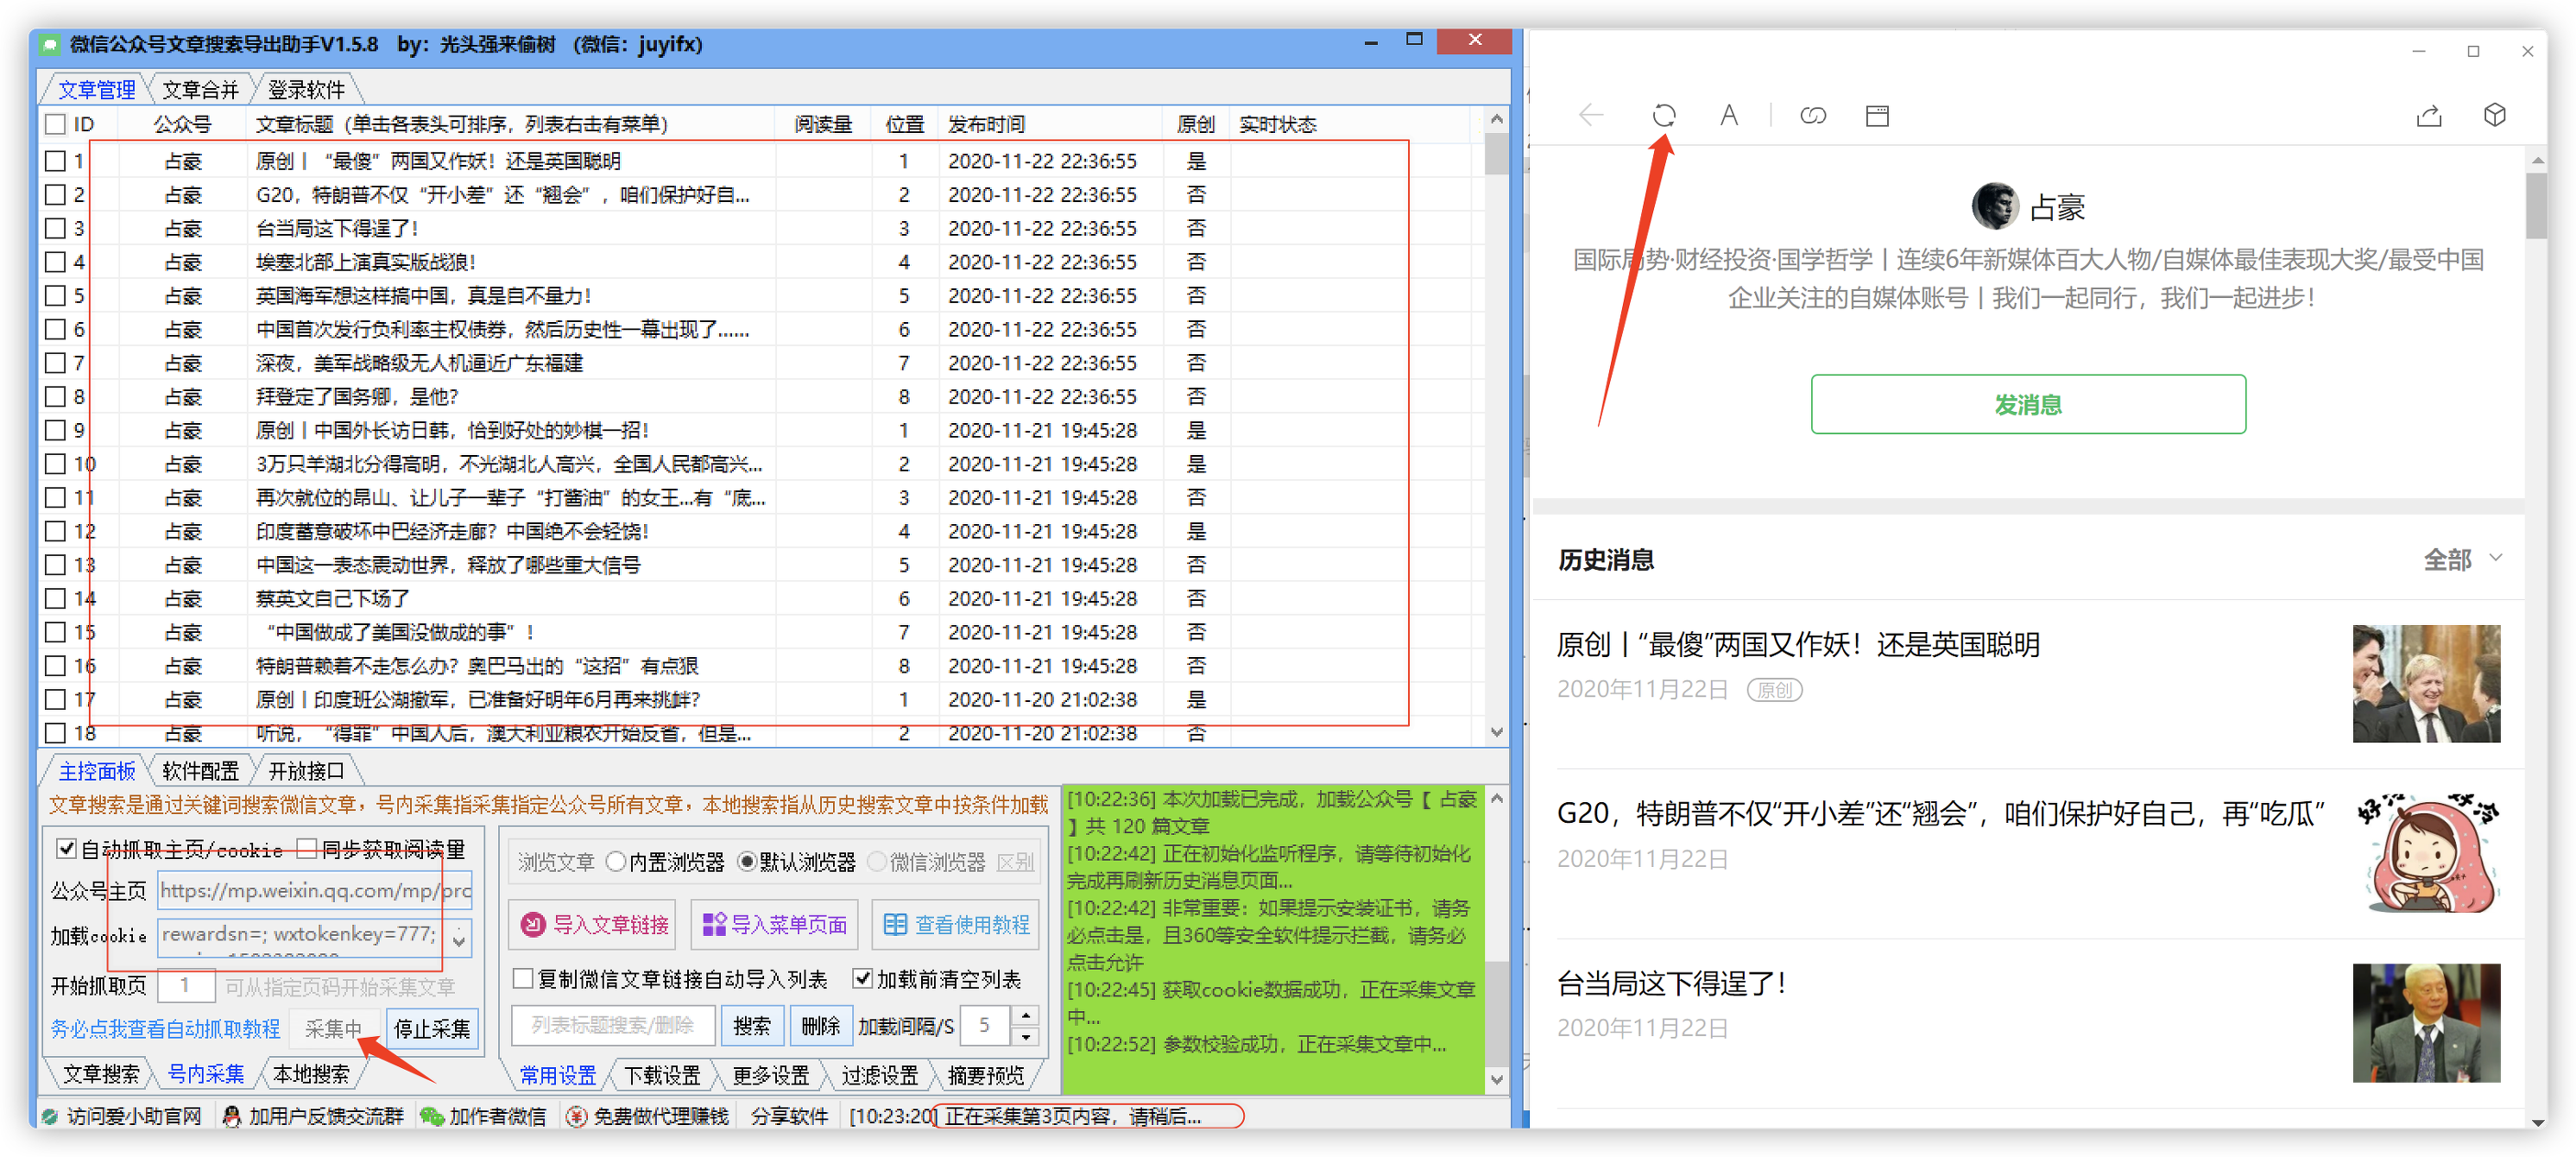
Task: Click the 搜索 button
Action: pyautogui.click(x=751, y=1025)
